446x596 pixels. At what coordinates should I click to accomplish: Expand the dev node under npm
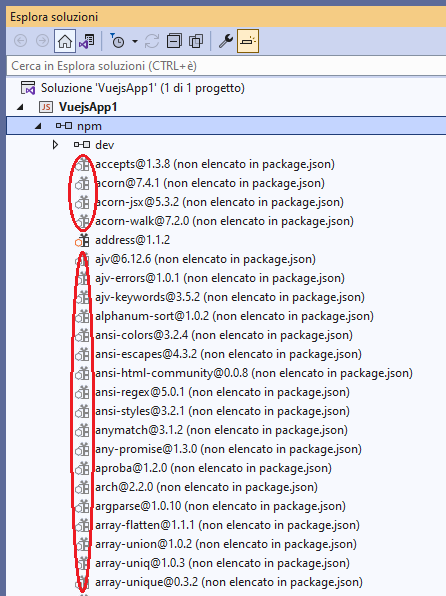(56, 145)
